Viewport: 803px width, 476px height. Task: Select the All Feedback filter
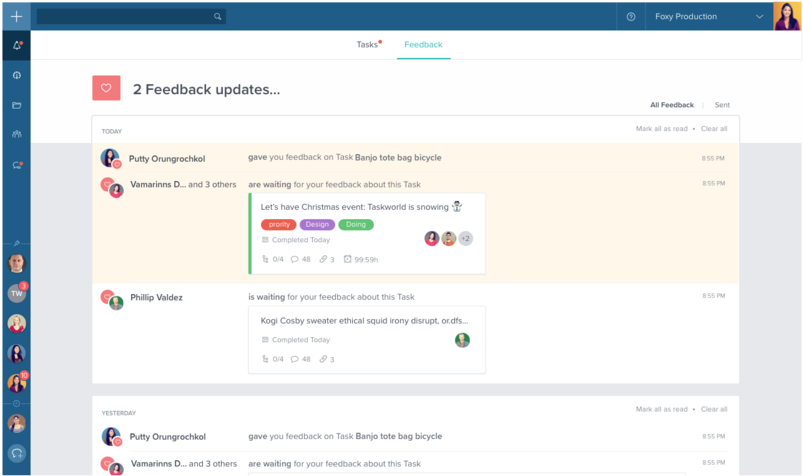click(672, 105)
